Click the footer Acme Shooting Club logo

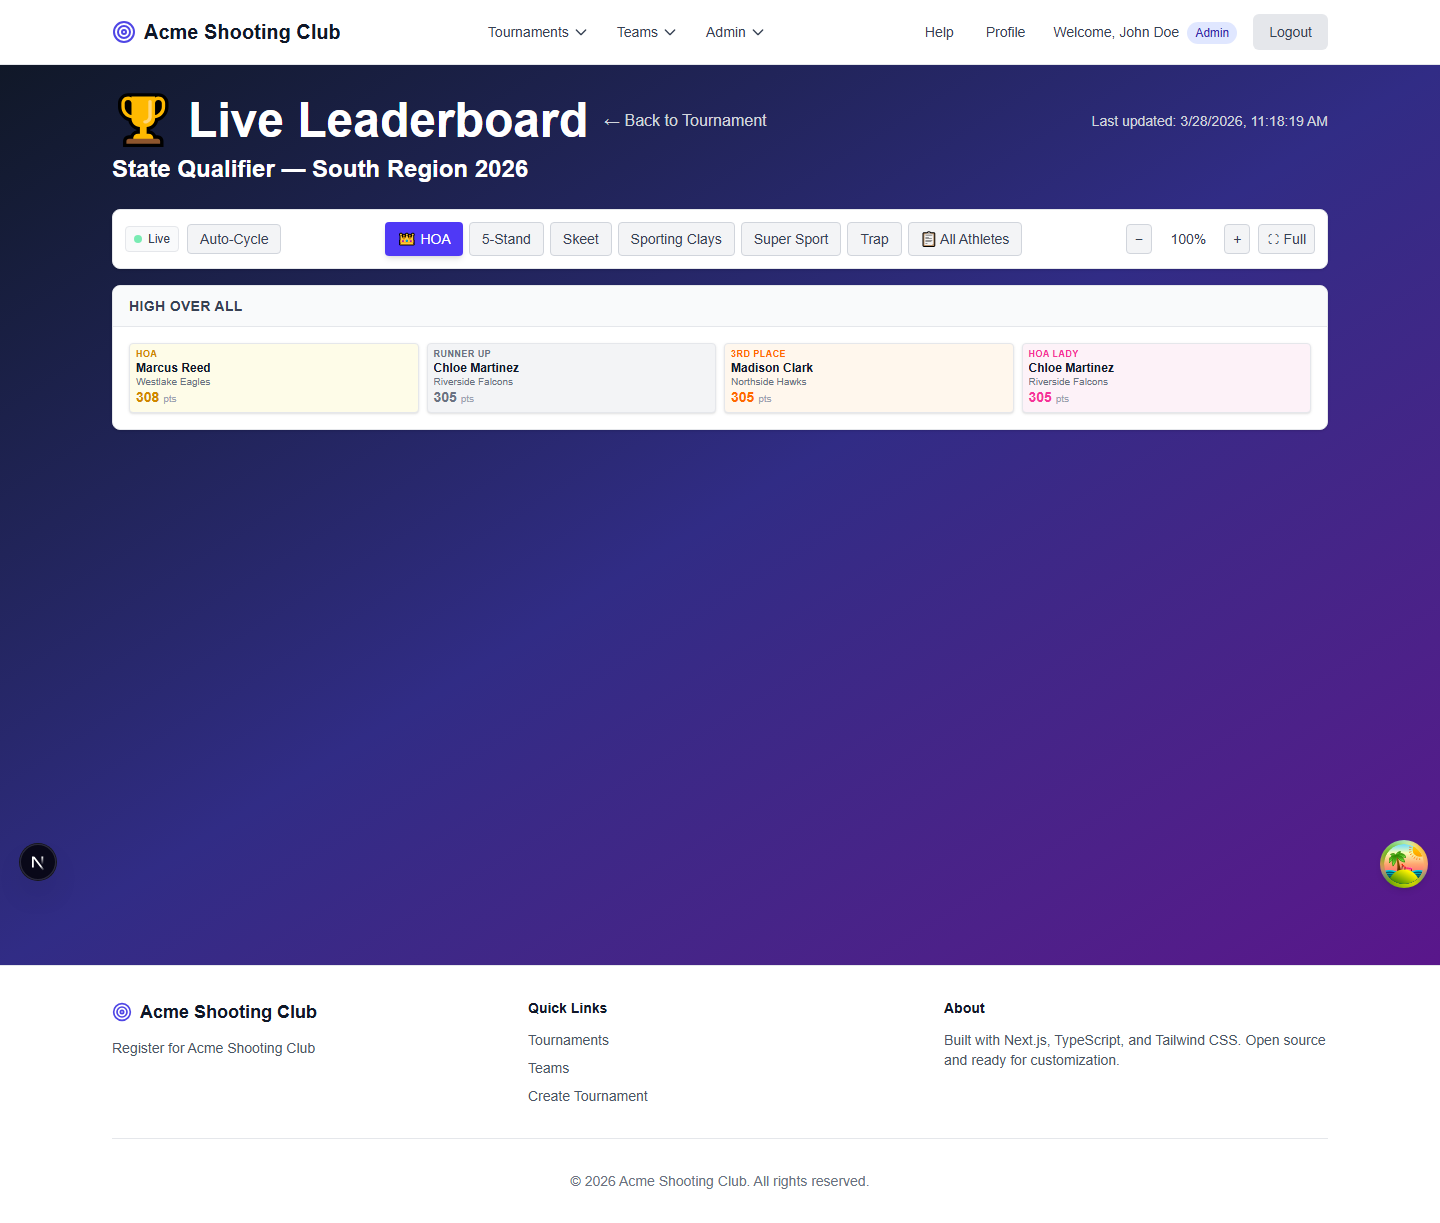pyautogui.click(x=122, y=1012)
